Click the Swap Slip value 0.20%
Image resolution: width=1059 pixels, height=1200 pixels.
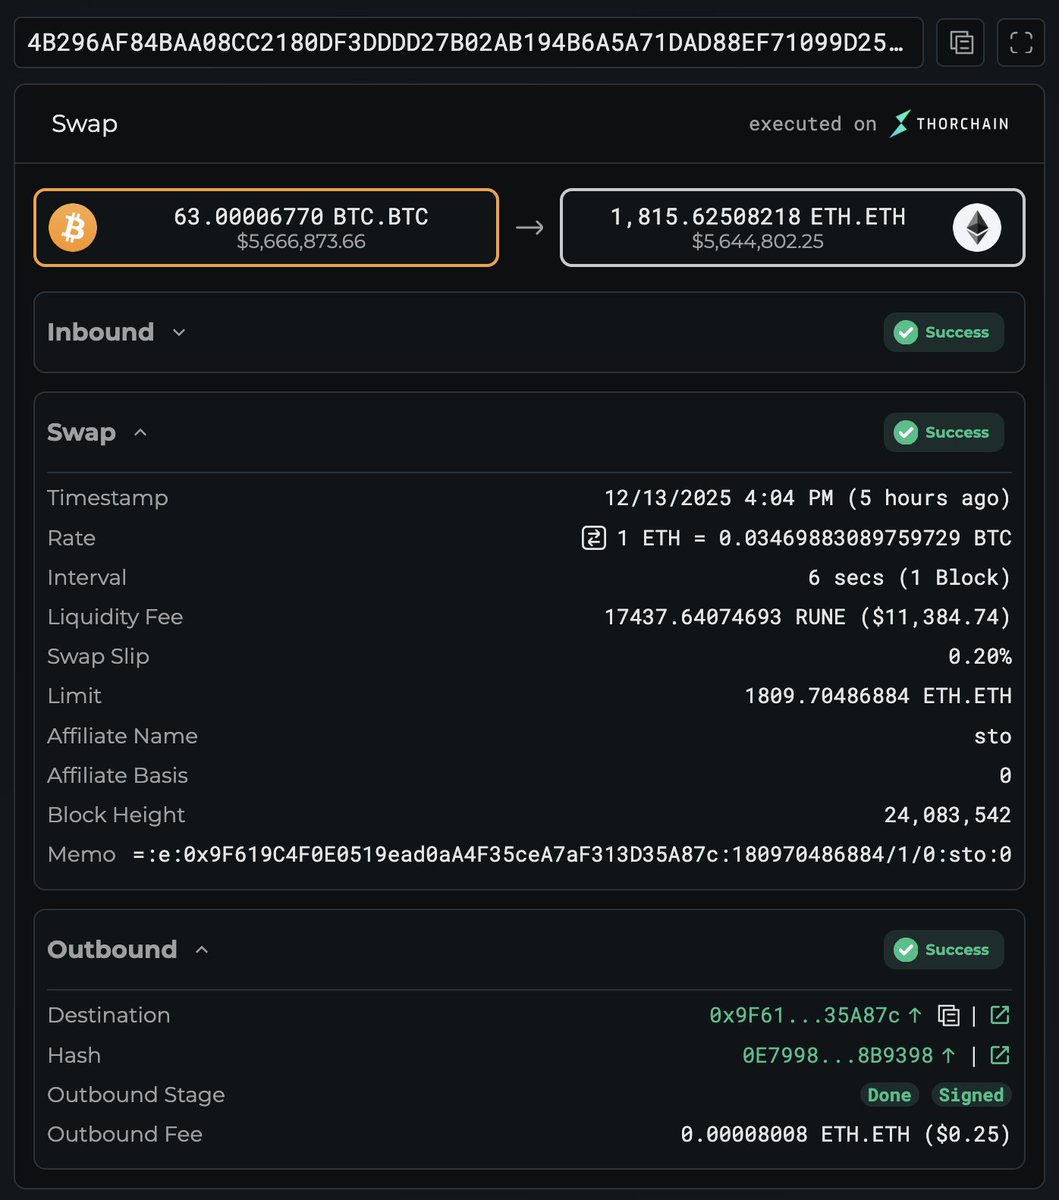(980, 657)
